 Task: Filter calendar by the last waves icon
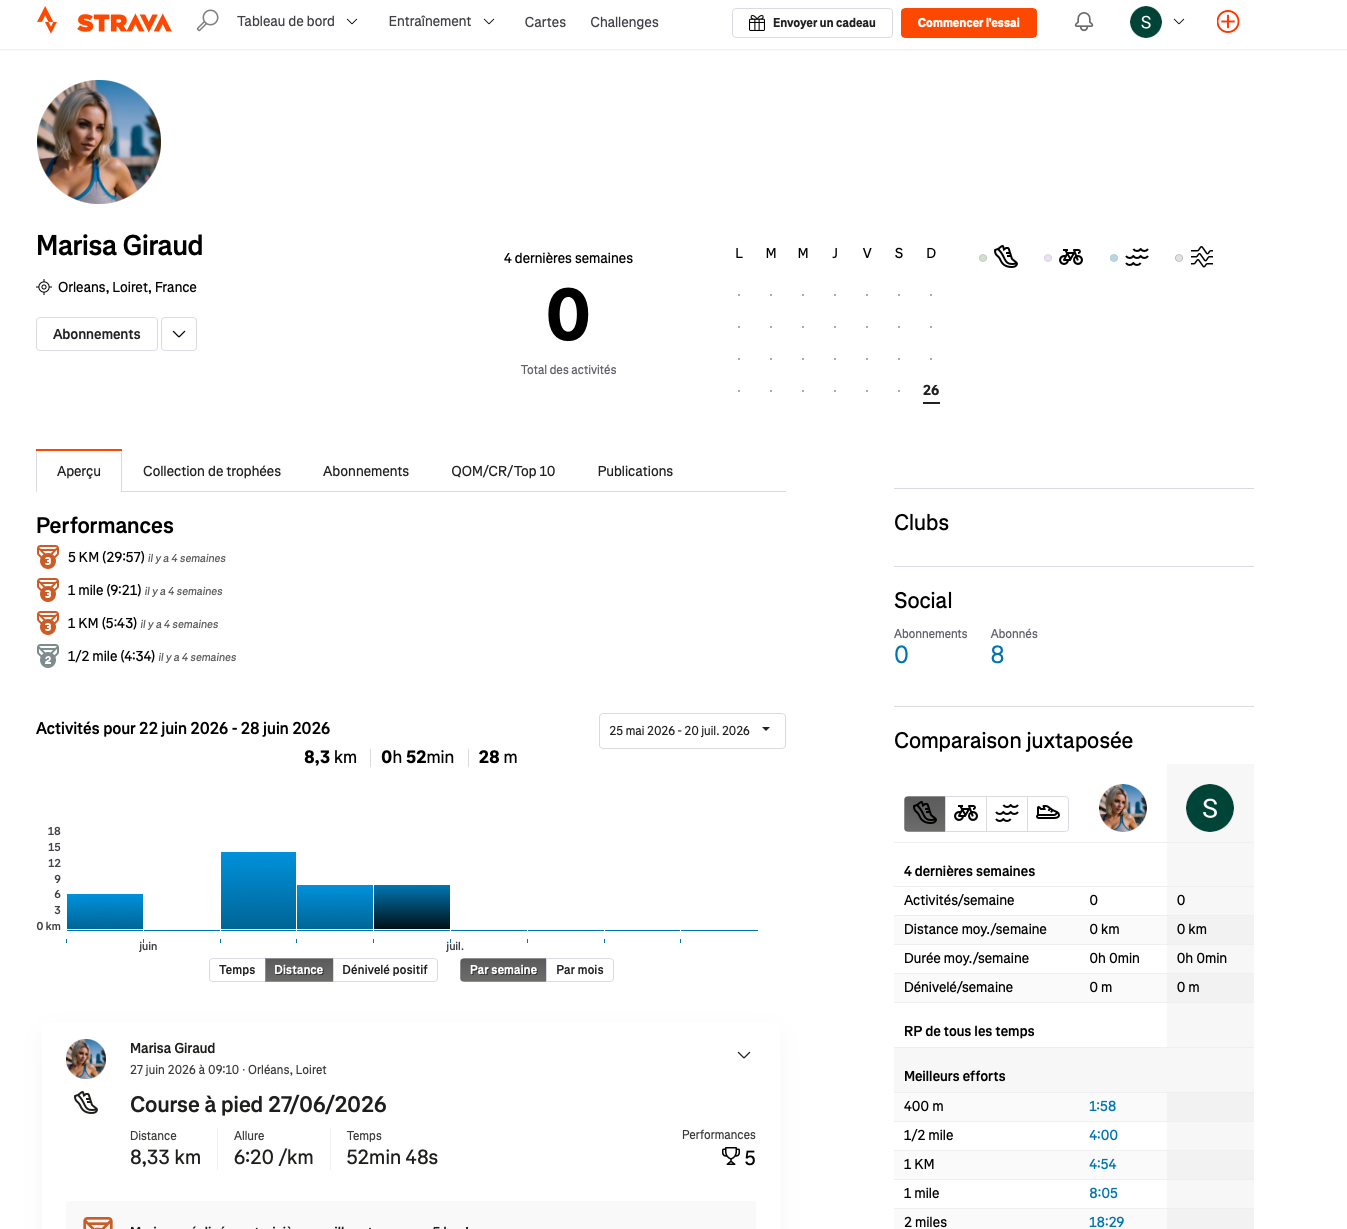(1202, 257)
